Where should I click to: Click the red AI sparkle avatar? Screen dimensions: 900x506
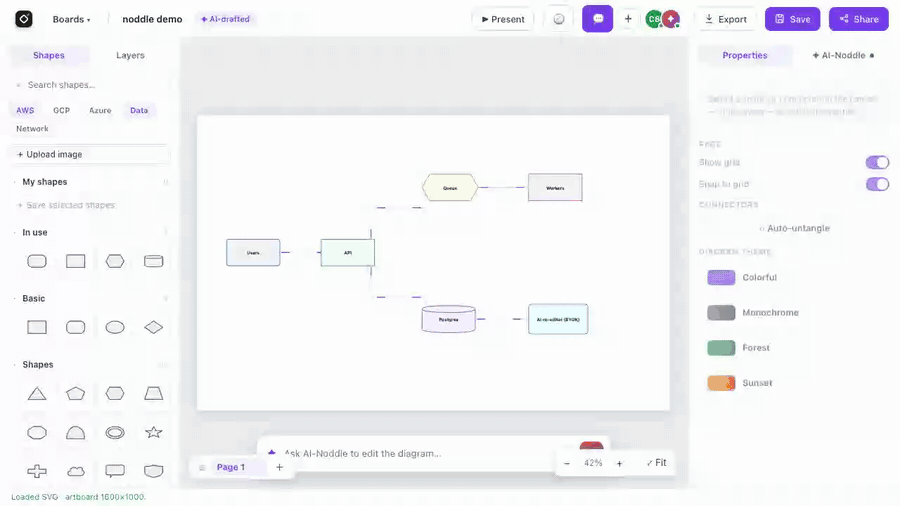(670, 19)
